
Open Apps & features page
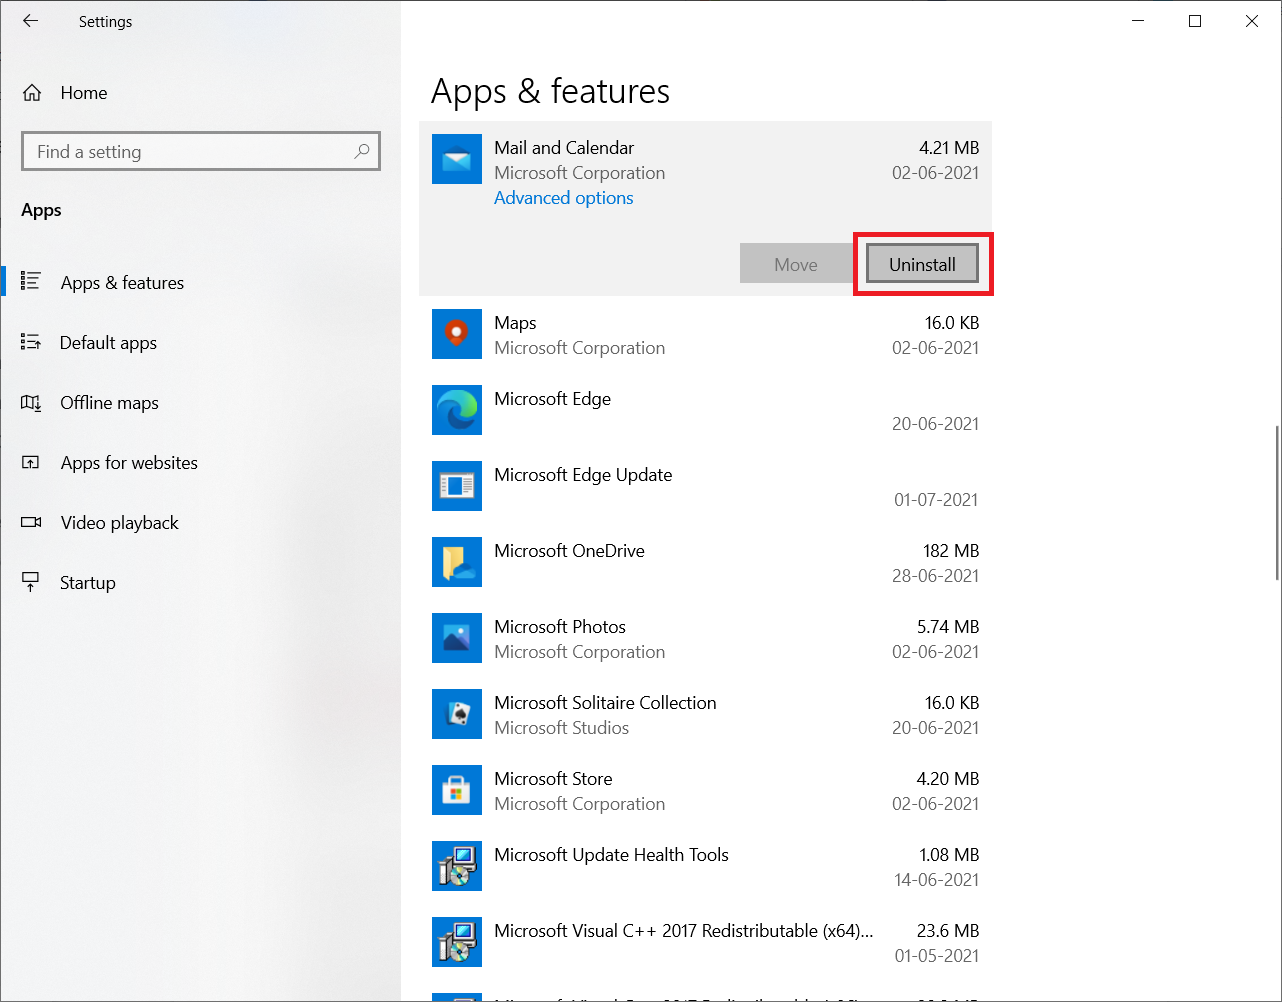[x=122, y=283]
